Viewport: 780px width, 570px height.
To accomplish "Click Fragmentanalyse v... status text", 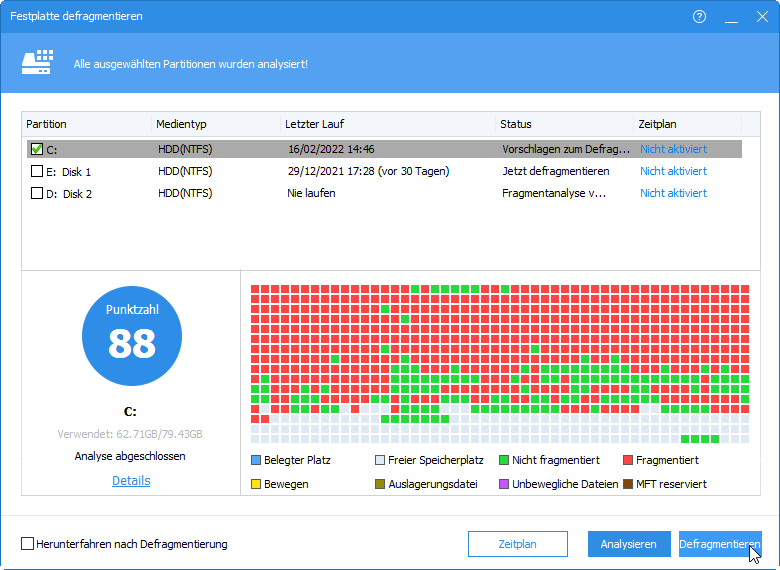I will (554, 193).
